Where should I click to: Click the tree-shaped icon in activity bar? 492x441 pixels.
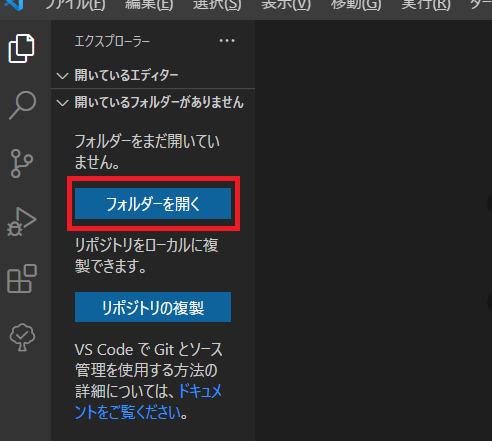pyautogui.click(x=22, y=337)
